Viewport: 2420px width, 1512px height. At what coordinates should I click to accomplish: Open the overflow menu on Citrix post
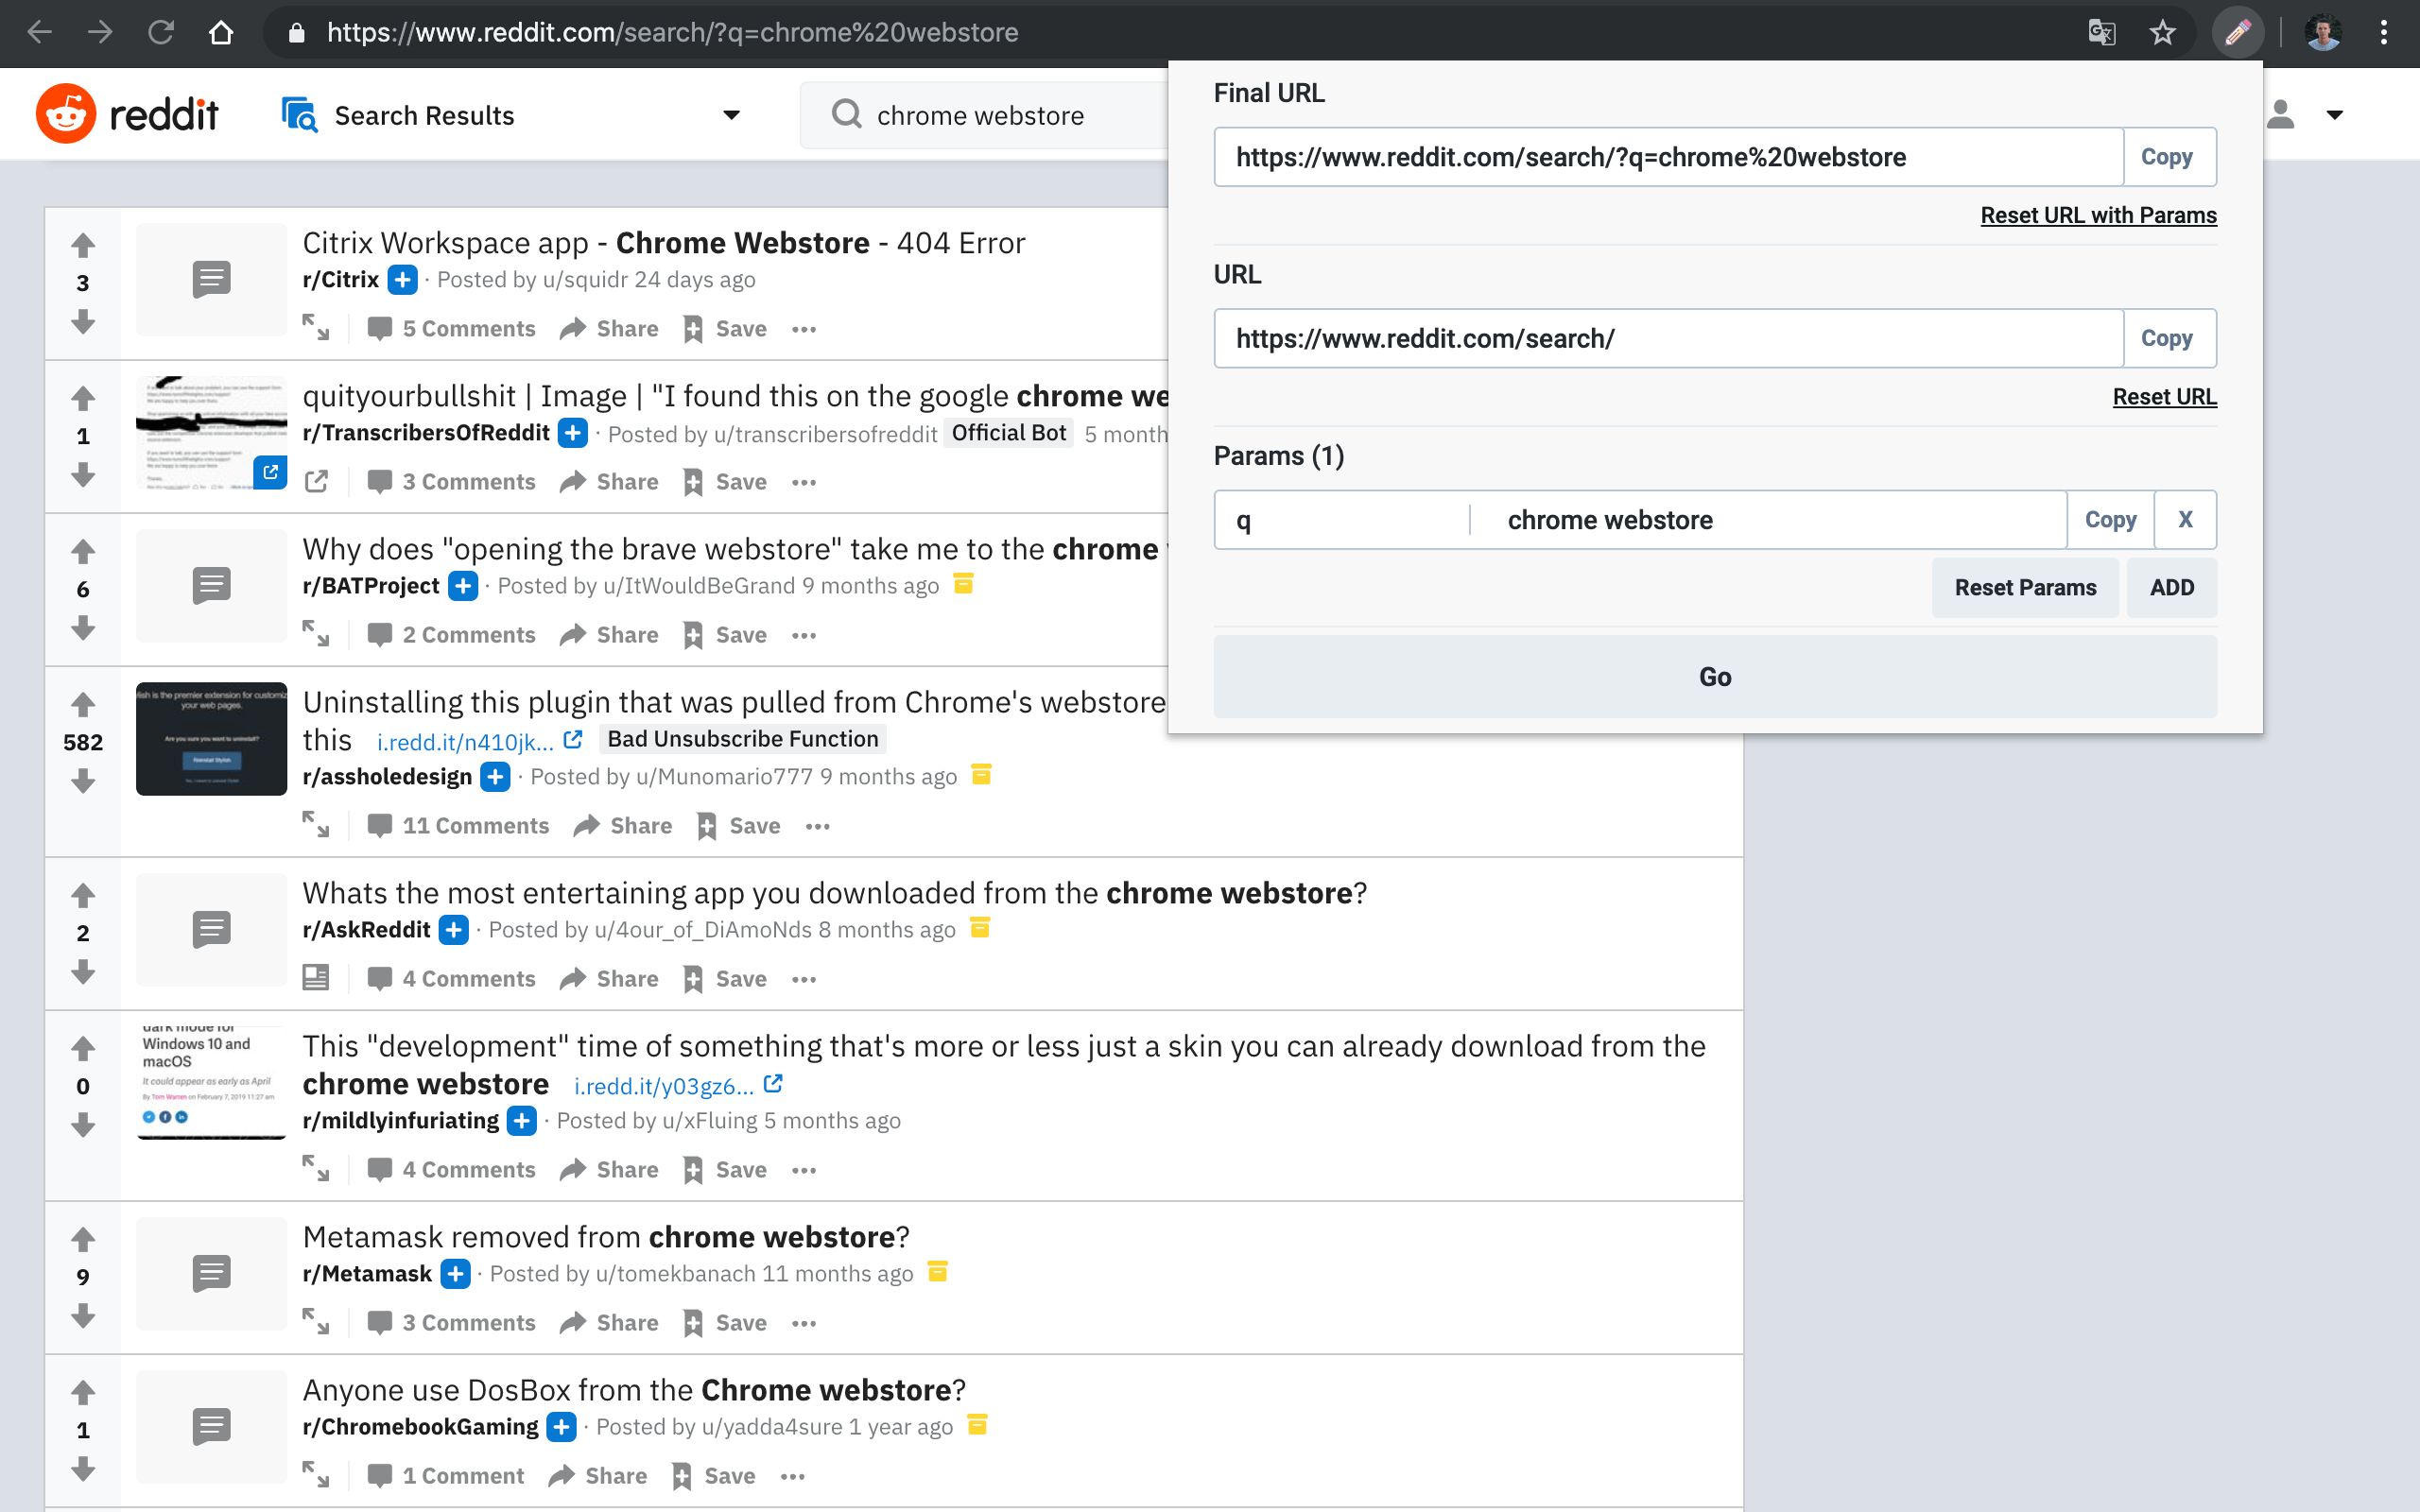pyautogui.click(x=803, y=328)
